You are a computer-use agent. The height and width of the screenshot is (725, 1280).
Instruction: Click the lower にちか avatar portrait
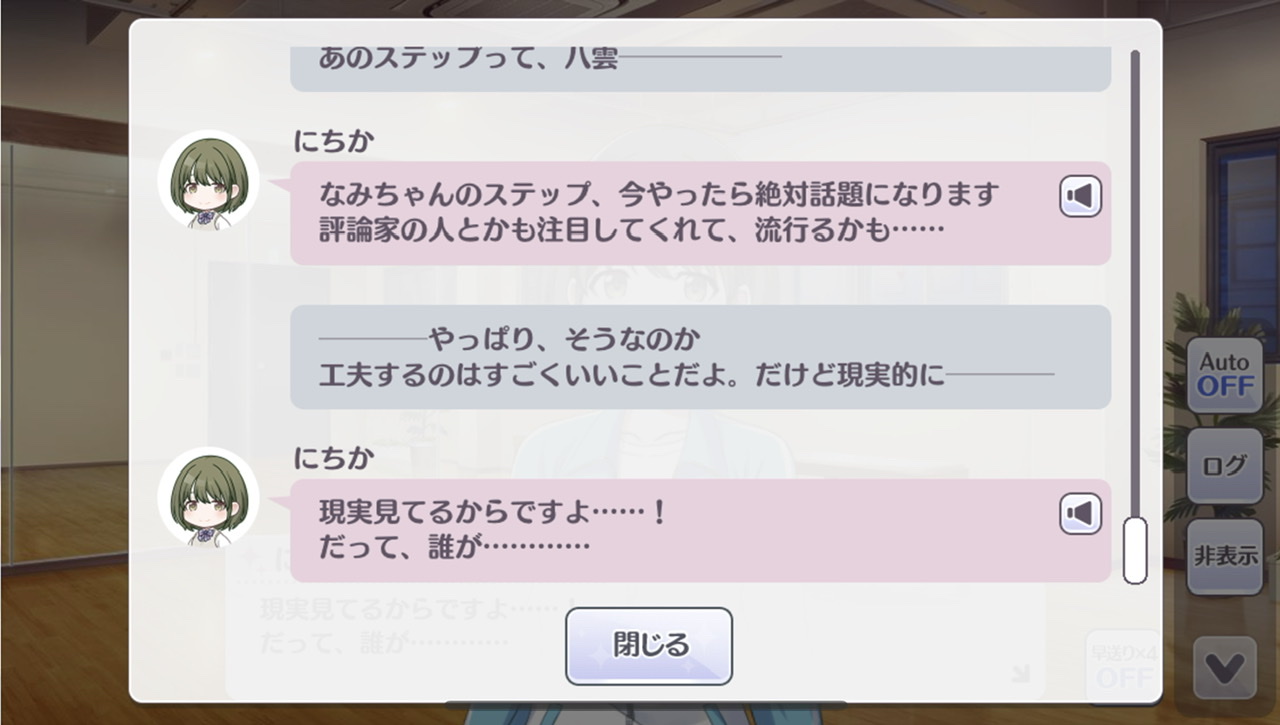209,498
